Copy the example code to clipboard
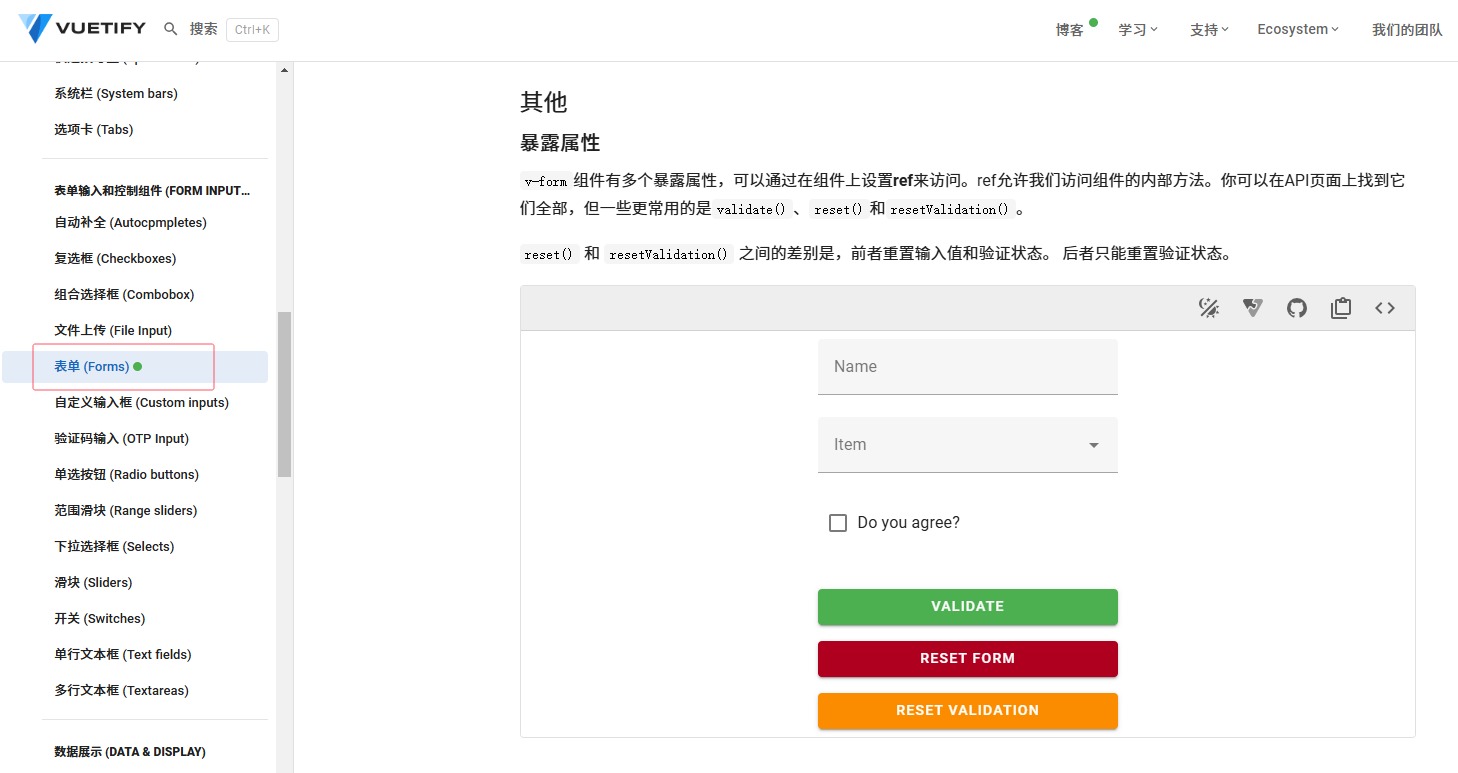1458x773 pixels. (x=1340, y=307)
